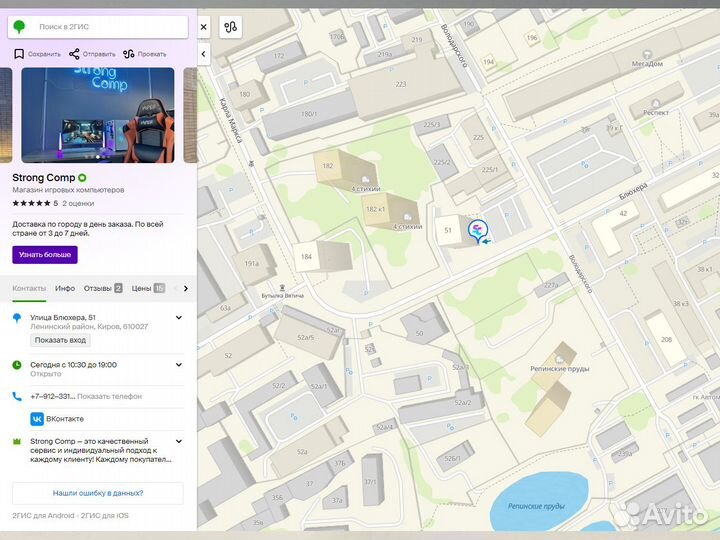Select building 42 on the map
Viewport: 720px width, 540px height.
pos(623,214)
